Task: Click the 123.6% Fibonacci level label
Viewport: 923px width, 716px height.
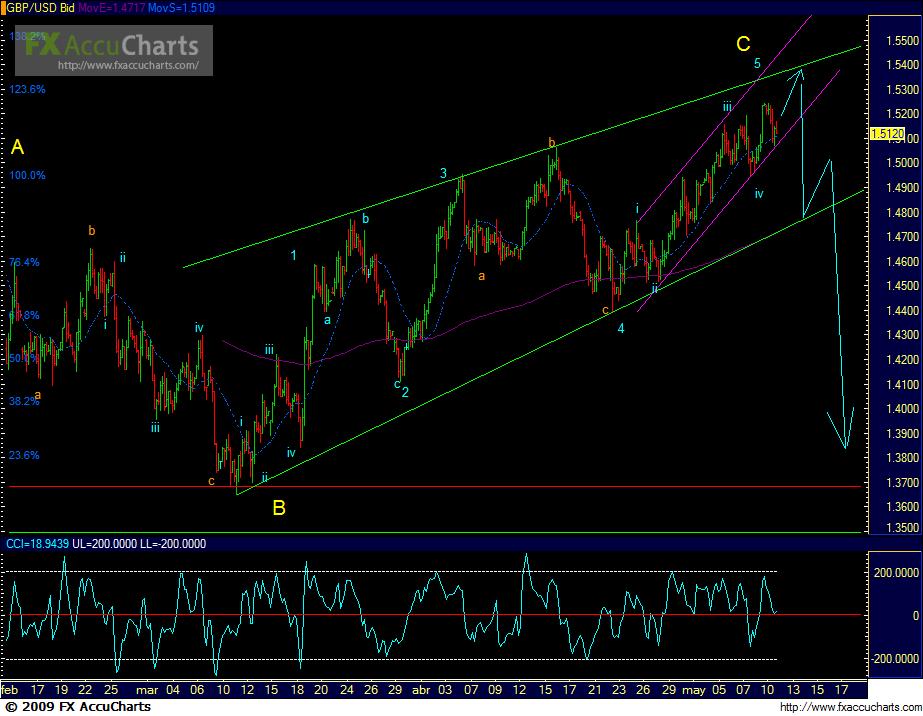Action: click(x=28, y=89)
